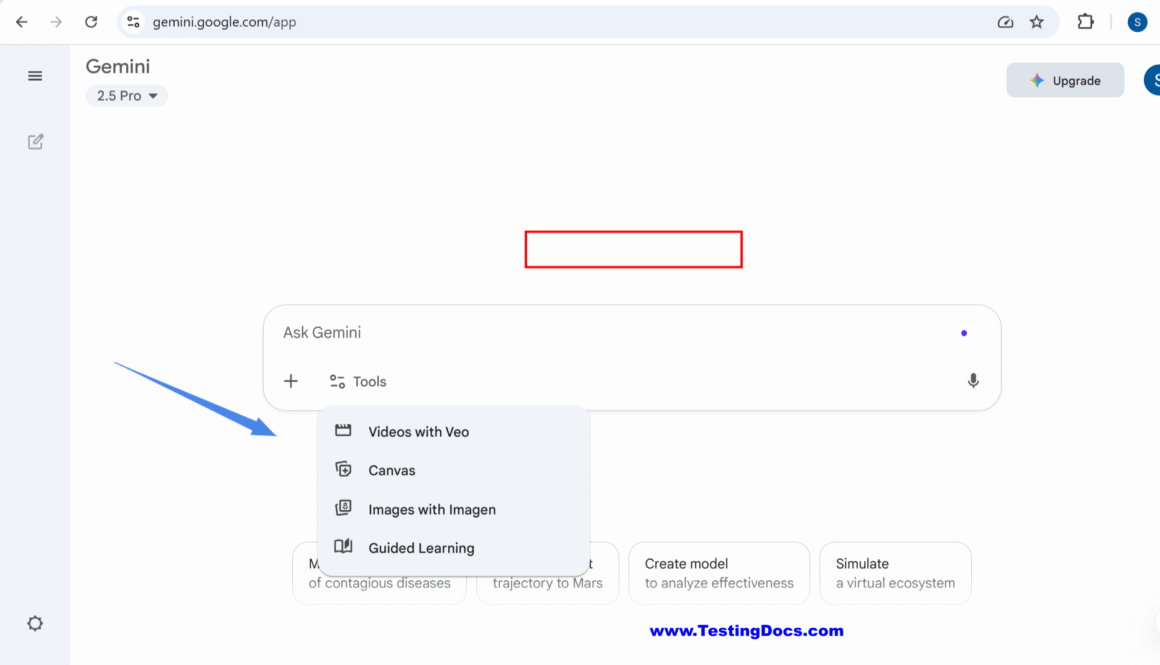This screenshot has height=665, width=1160.
Task: Click the Upgrade button
Action: coord(1065,81)
